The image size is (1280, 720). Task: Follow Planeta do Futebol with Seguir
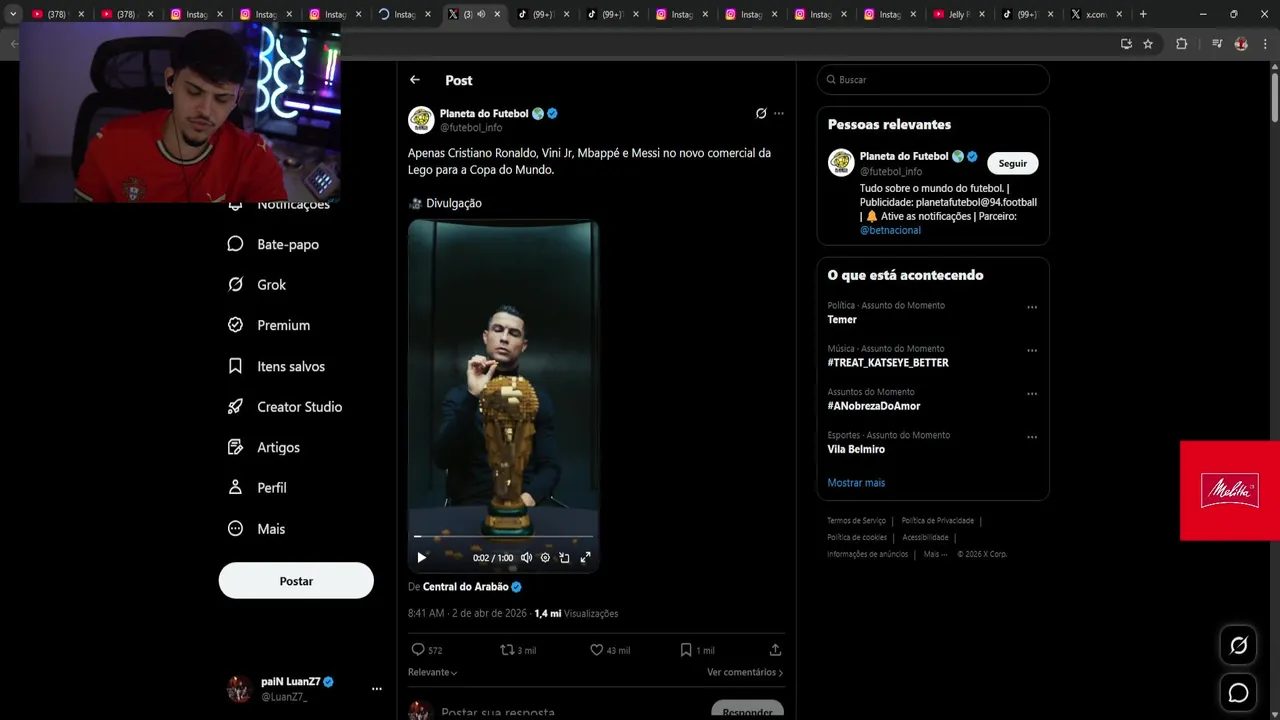click(x=1013, y=164)
